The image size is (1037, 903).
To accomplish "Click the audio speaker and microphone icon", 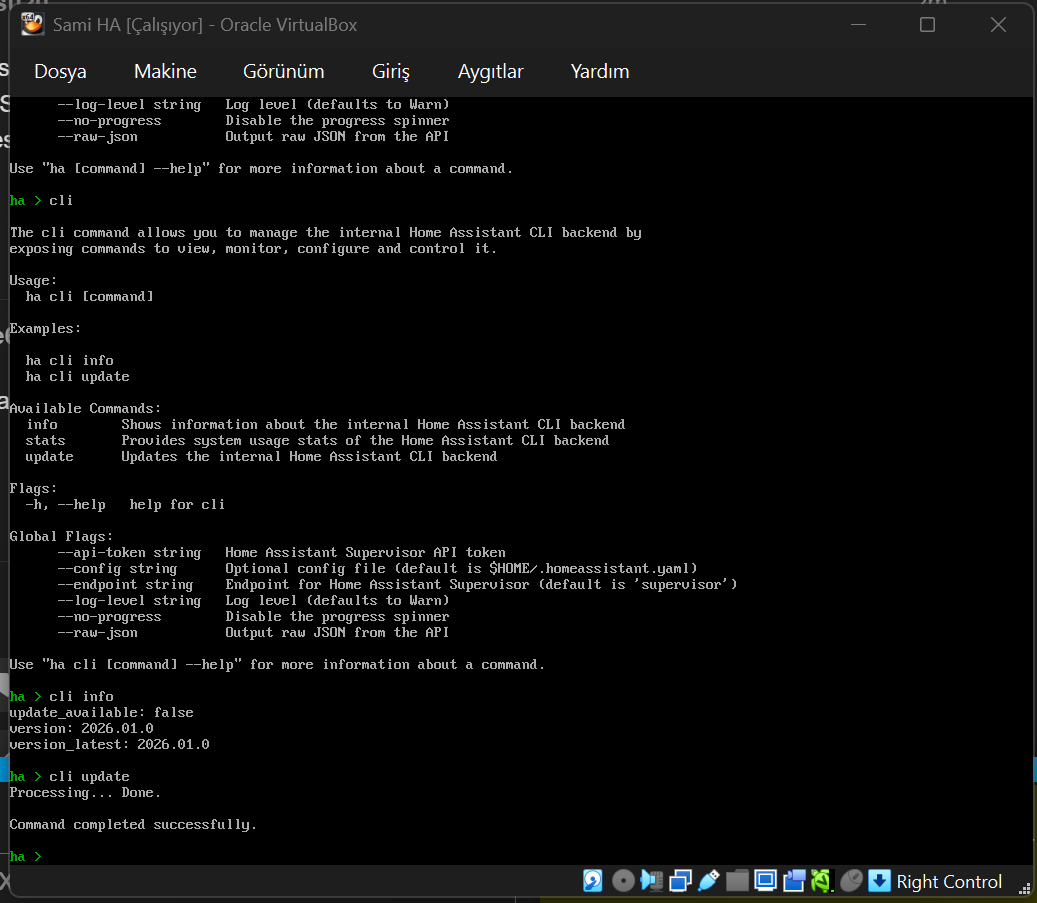I will pyautogui.click(x=651, y=881).
